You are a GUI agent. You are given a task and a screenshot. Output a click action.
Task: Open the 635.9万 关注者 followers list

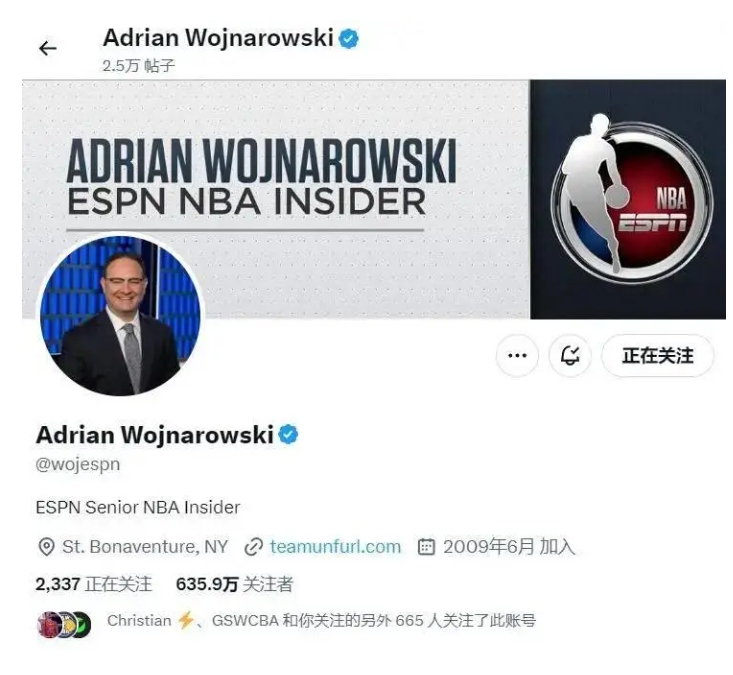pos(235,584)
